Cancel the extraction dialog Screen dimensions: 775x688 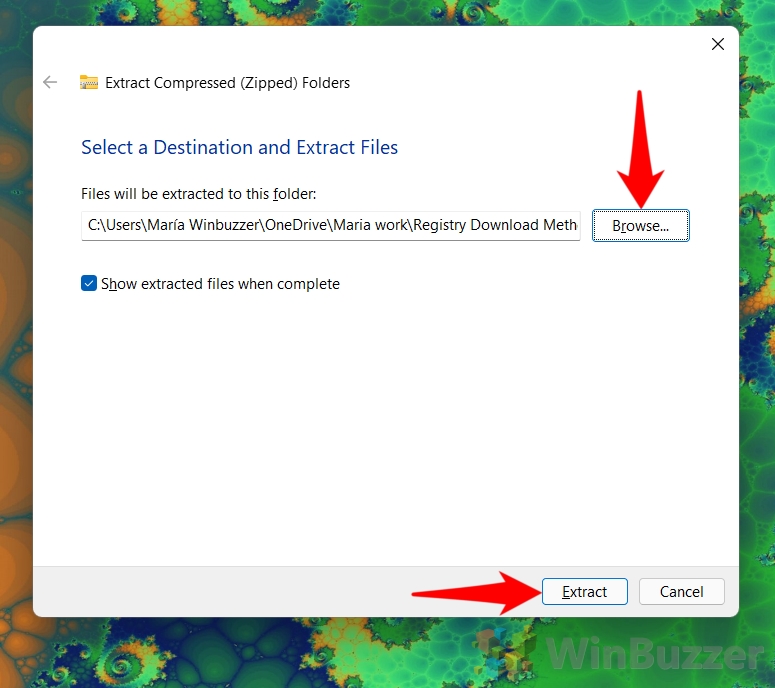point(682,592)
